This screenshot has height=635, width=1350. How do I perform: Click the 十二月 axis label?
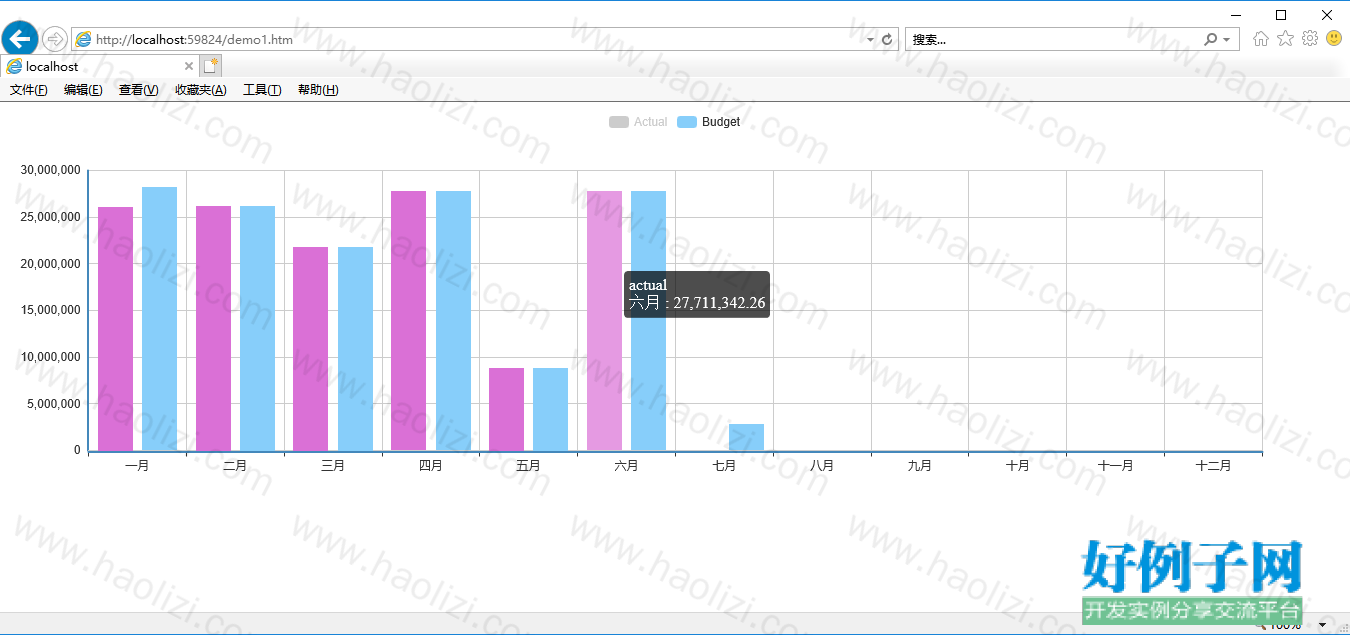point(1213,466)
